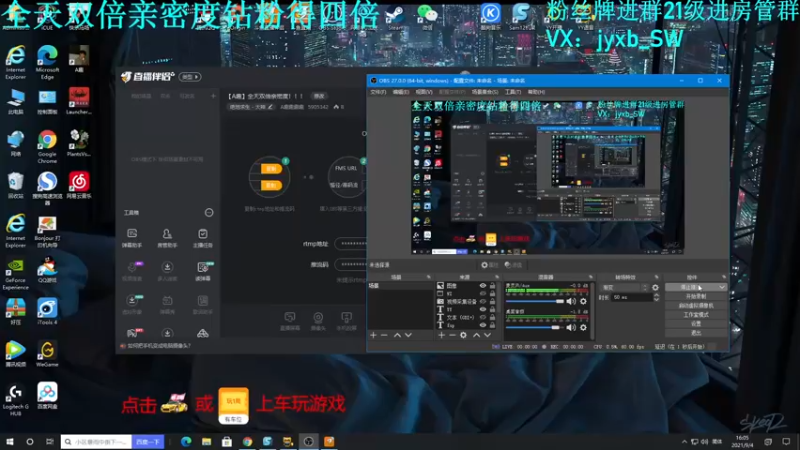The image size is (800, 450).
Task: Pop out the audio mixer dock
Action: pos(591,277)
